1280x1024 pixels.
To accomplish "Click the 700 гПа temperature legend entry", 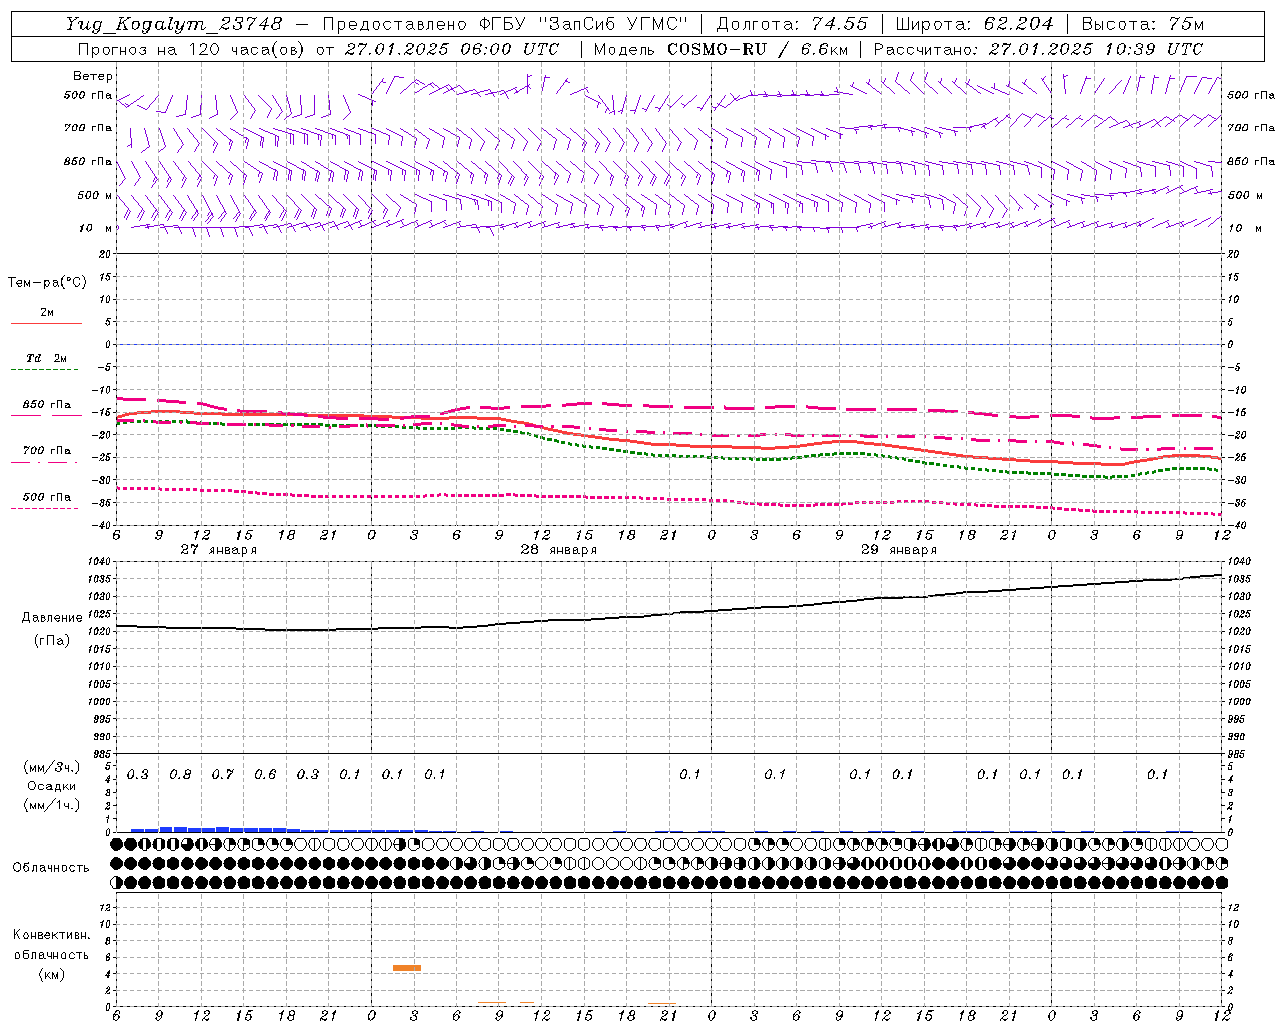I will pos(47,451).
